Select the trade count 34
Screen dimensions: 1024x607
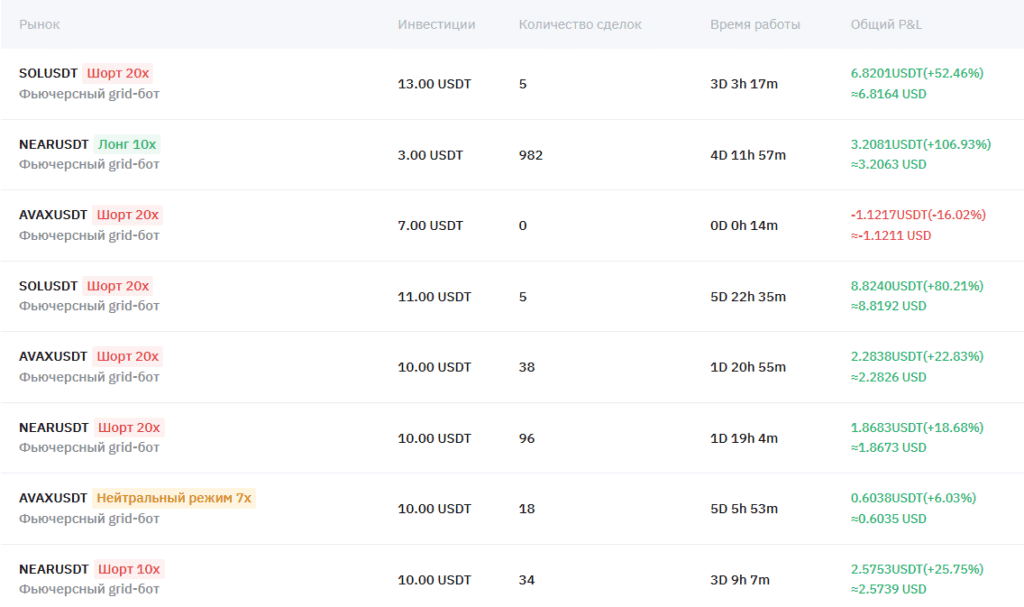coord(527,580)
